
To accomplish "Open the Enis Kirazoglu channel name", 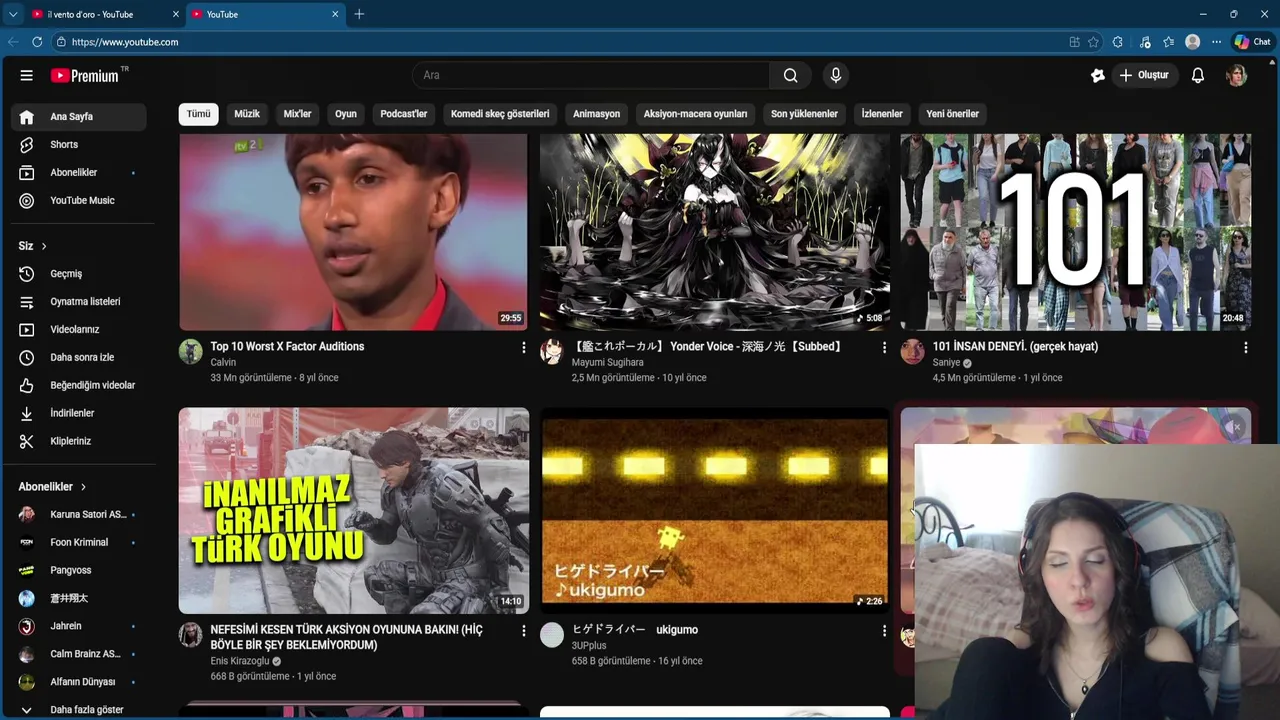I will point(240,661).
